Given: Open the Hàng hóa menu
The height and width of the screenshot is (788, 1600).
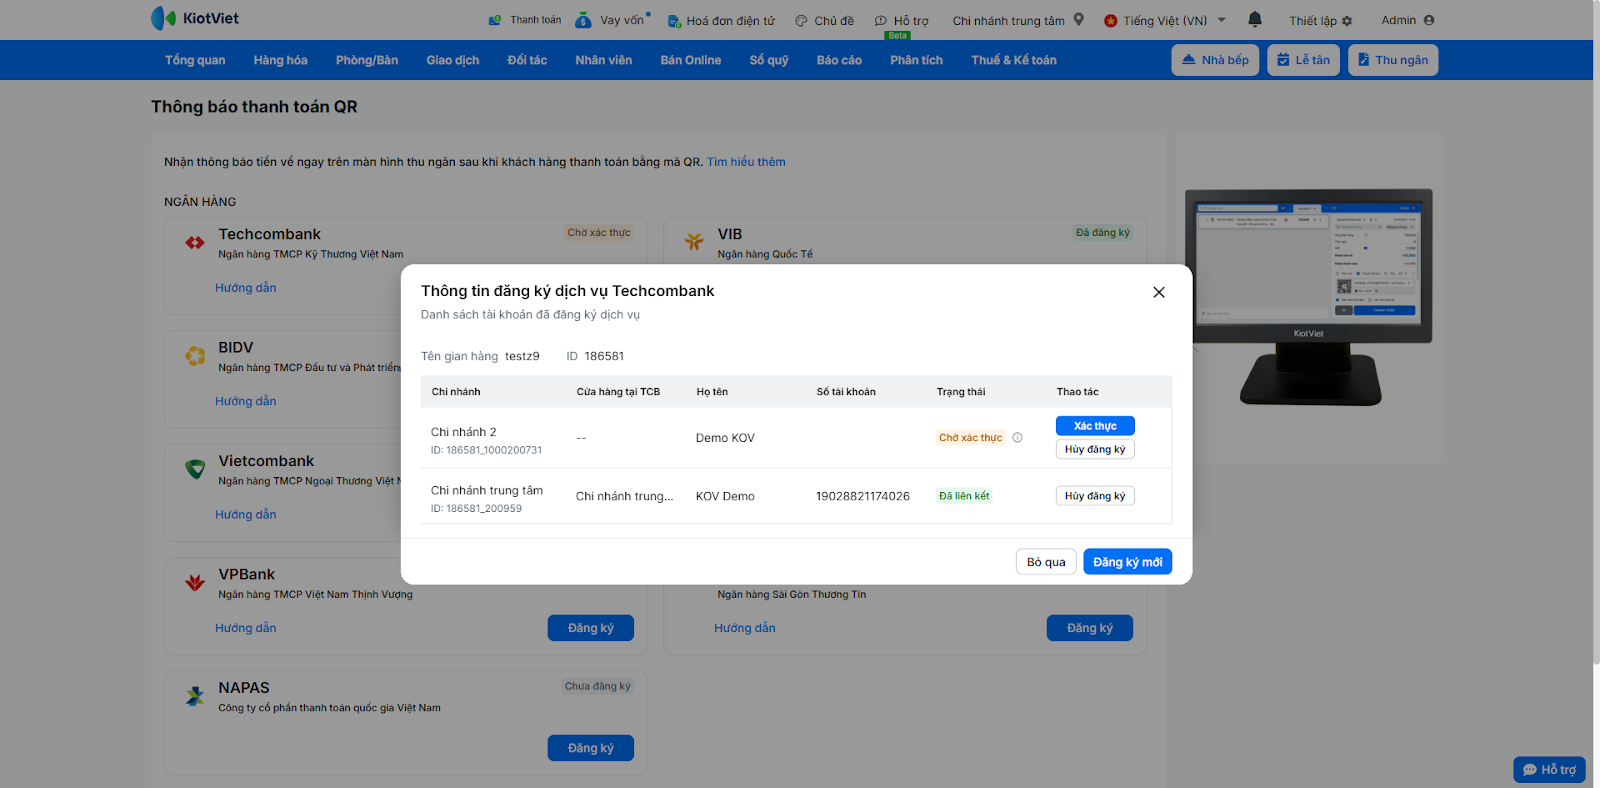Looking at the screenshot, I should [x=280, y=60].
